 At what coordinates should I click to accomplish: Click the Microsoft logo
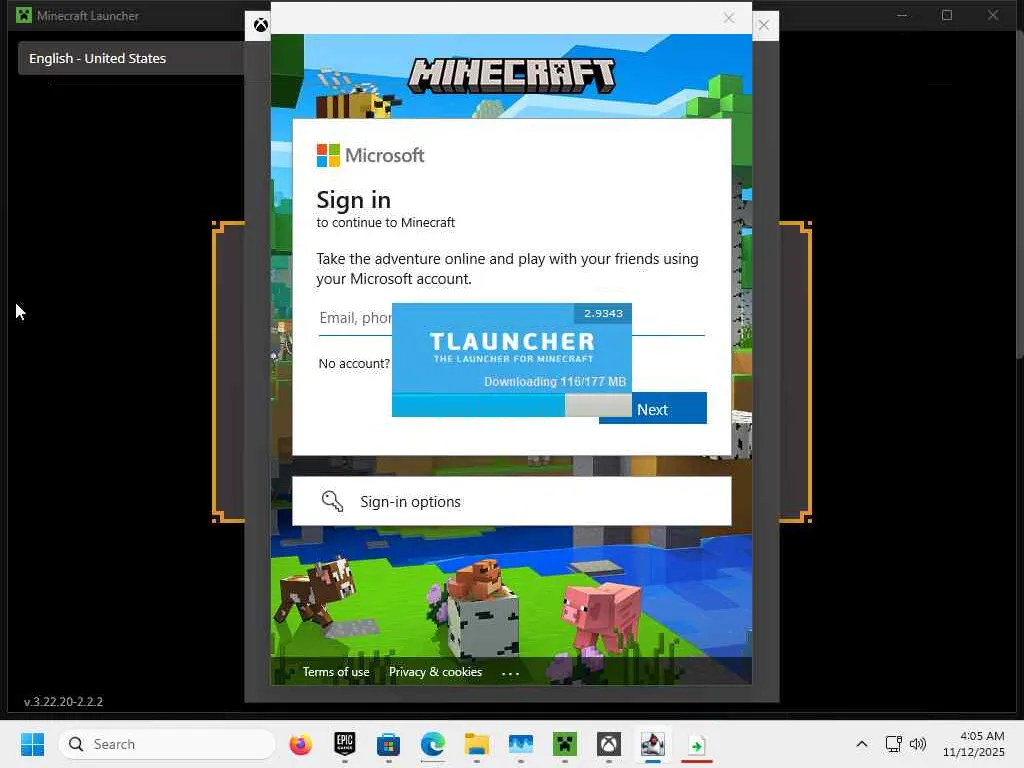(370, 155)
